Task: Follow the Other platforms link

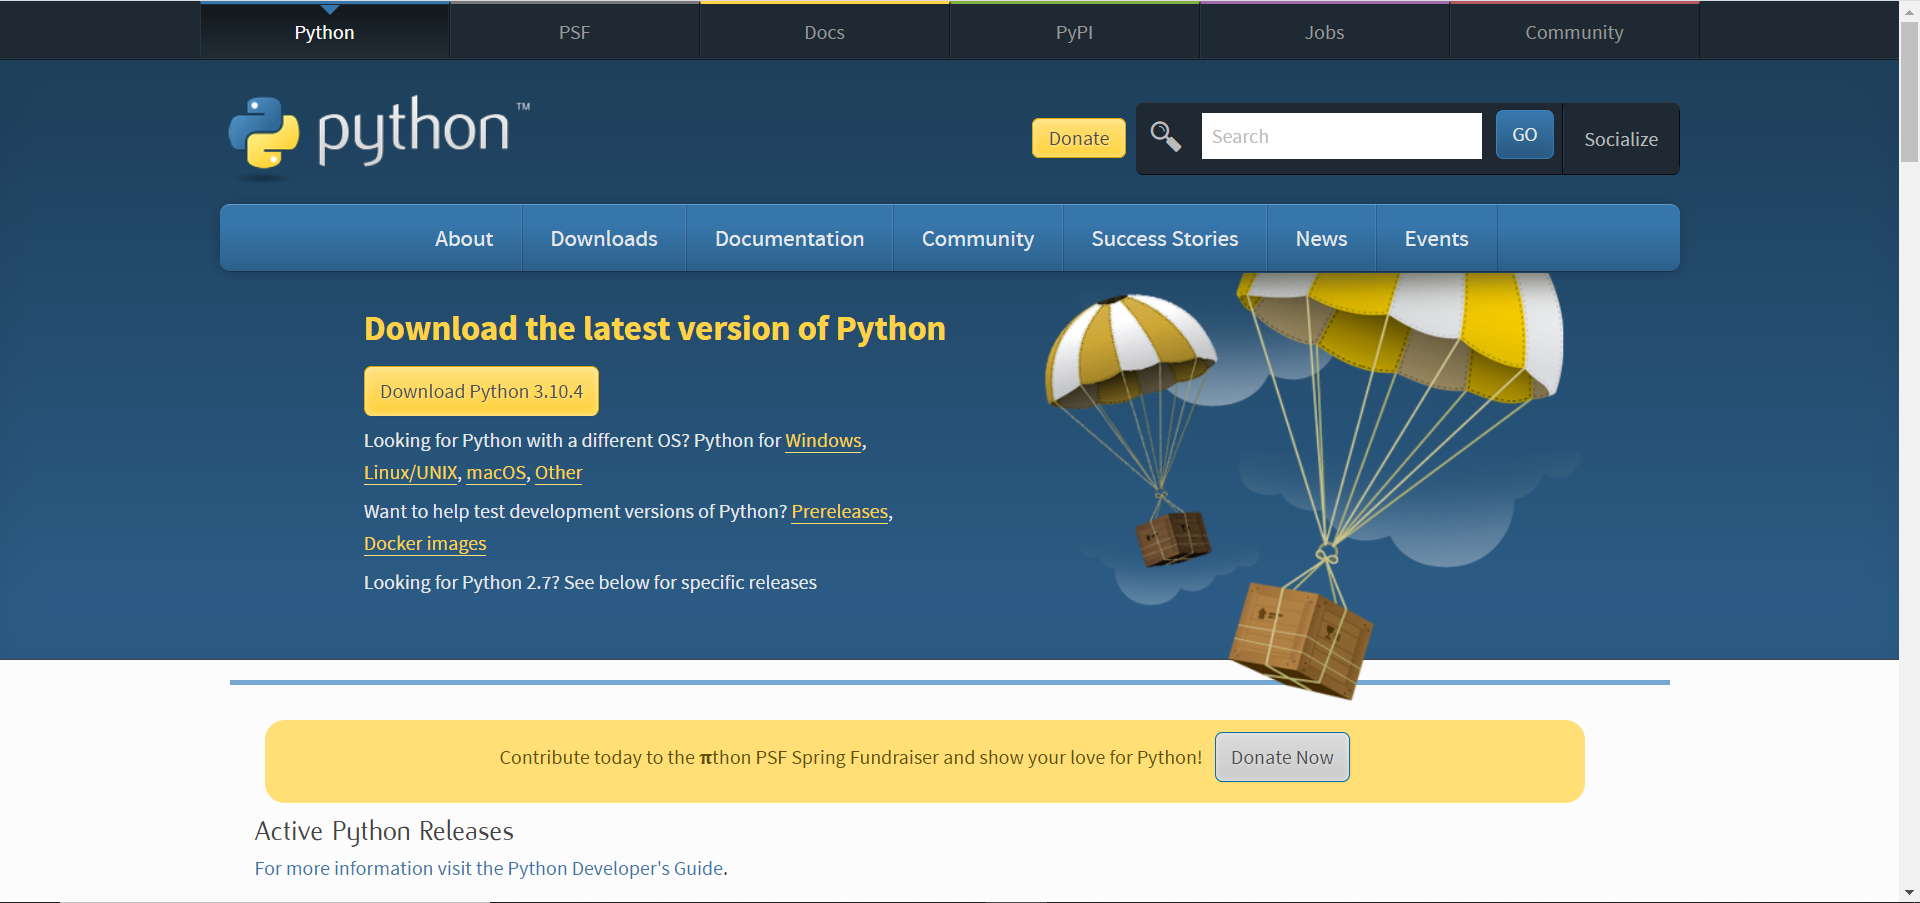Action: [558, 473]
